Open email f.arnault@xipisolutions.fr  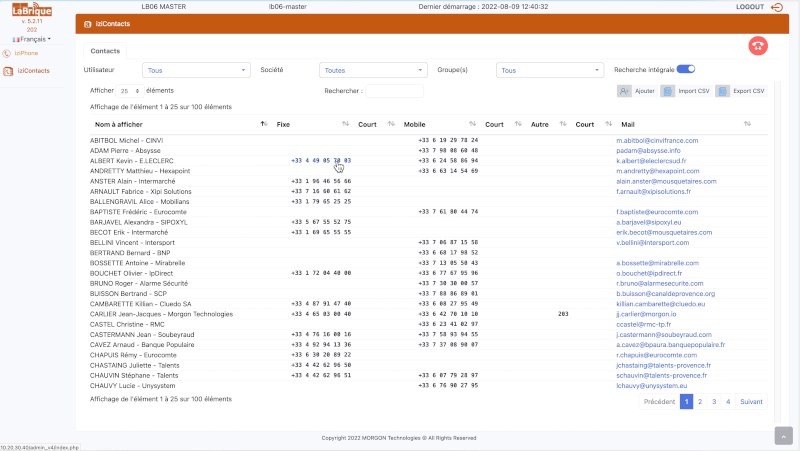(654, 191)
